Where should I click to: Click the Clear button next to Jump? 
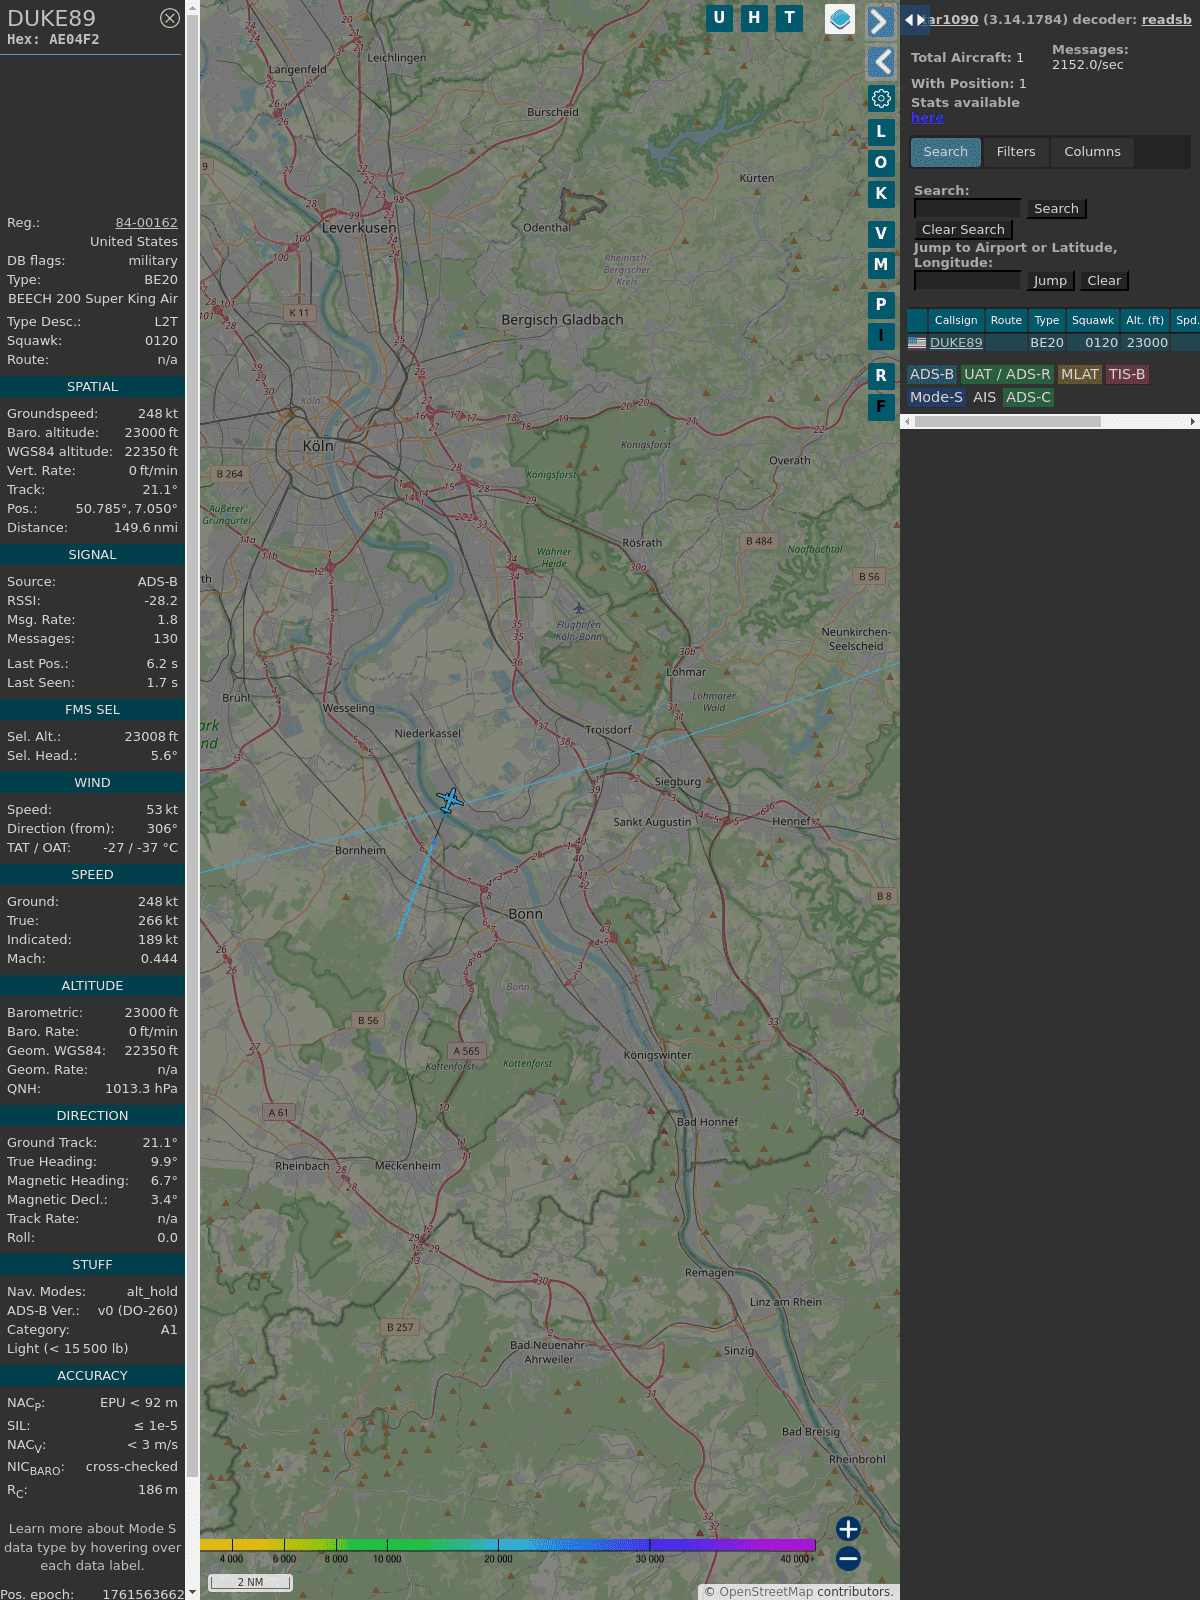1104,280
